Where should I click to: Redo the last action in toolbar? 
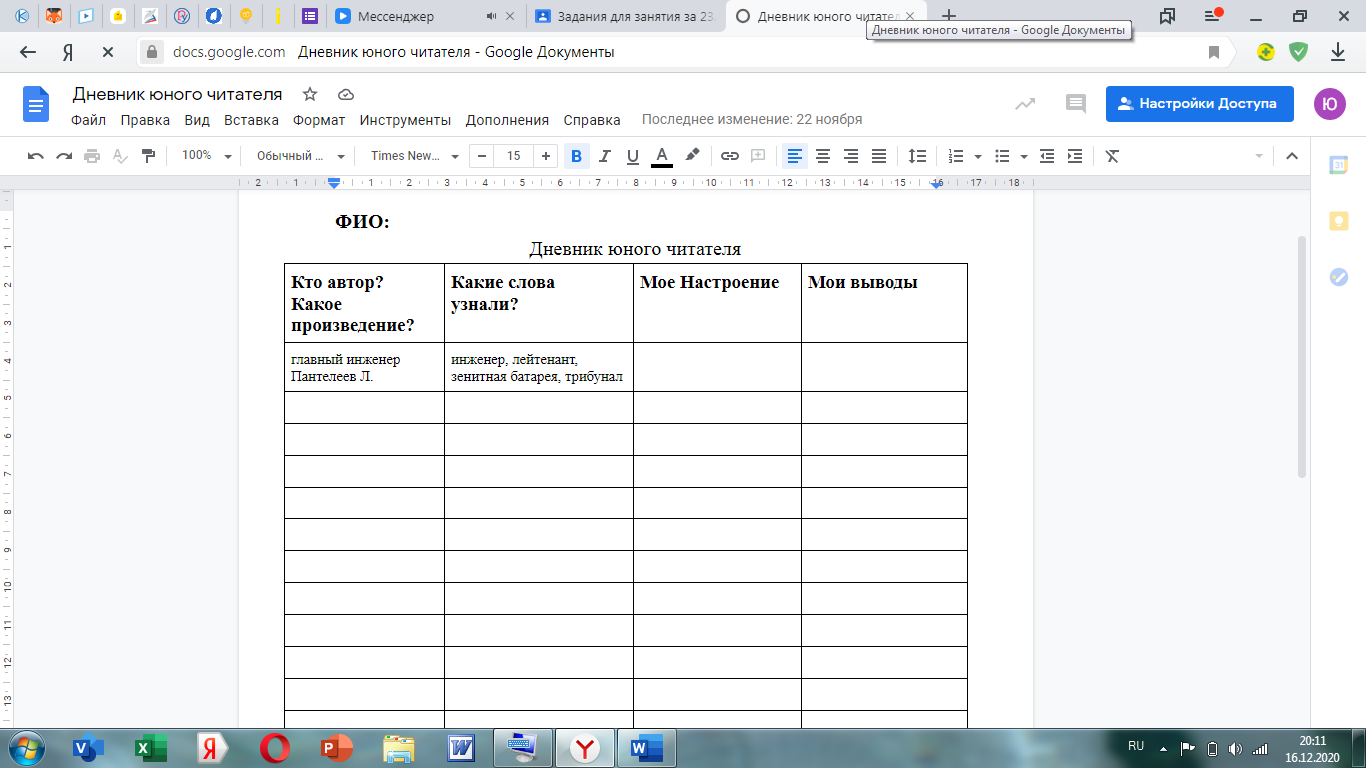pyautogui.click(x=64, y=156)
